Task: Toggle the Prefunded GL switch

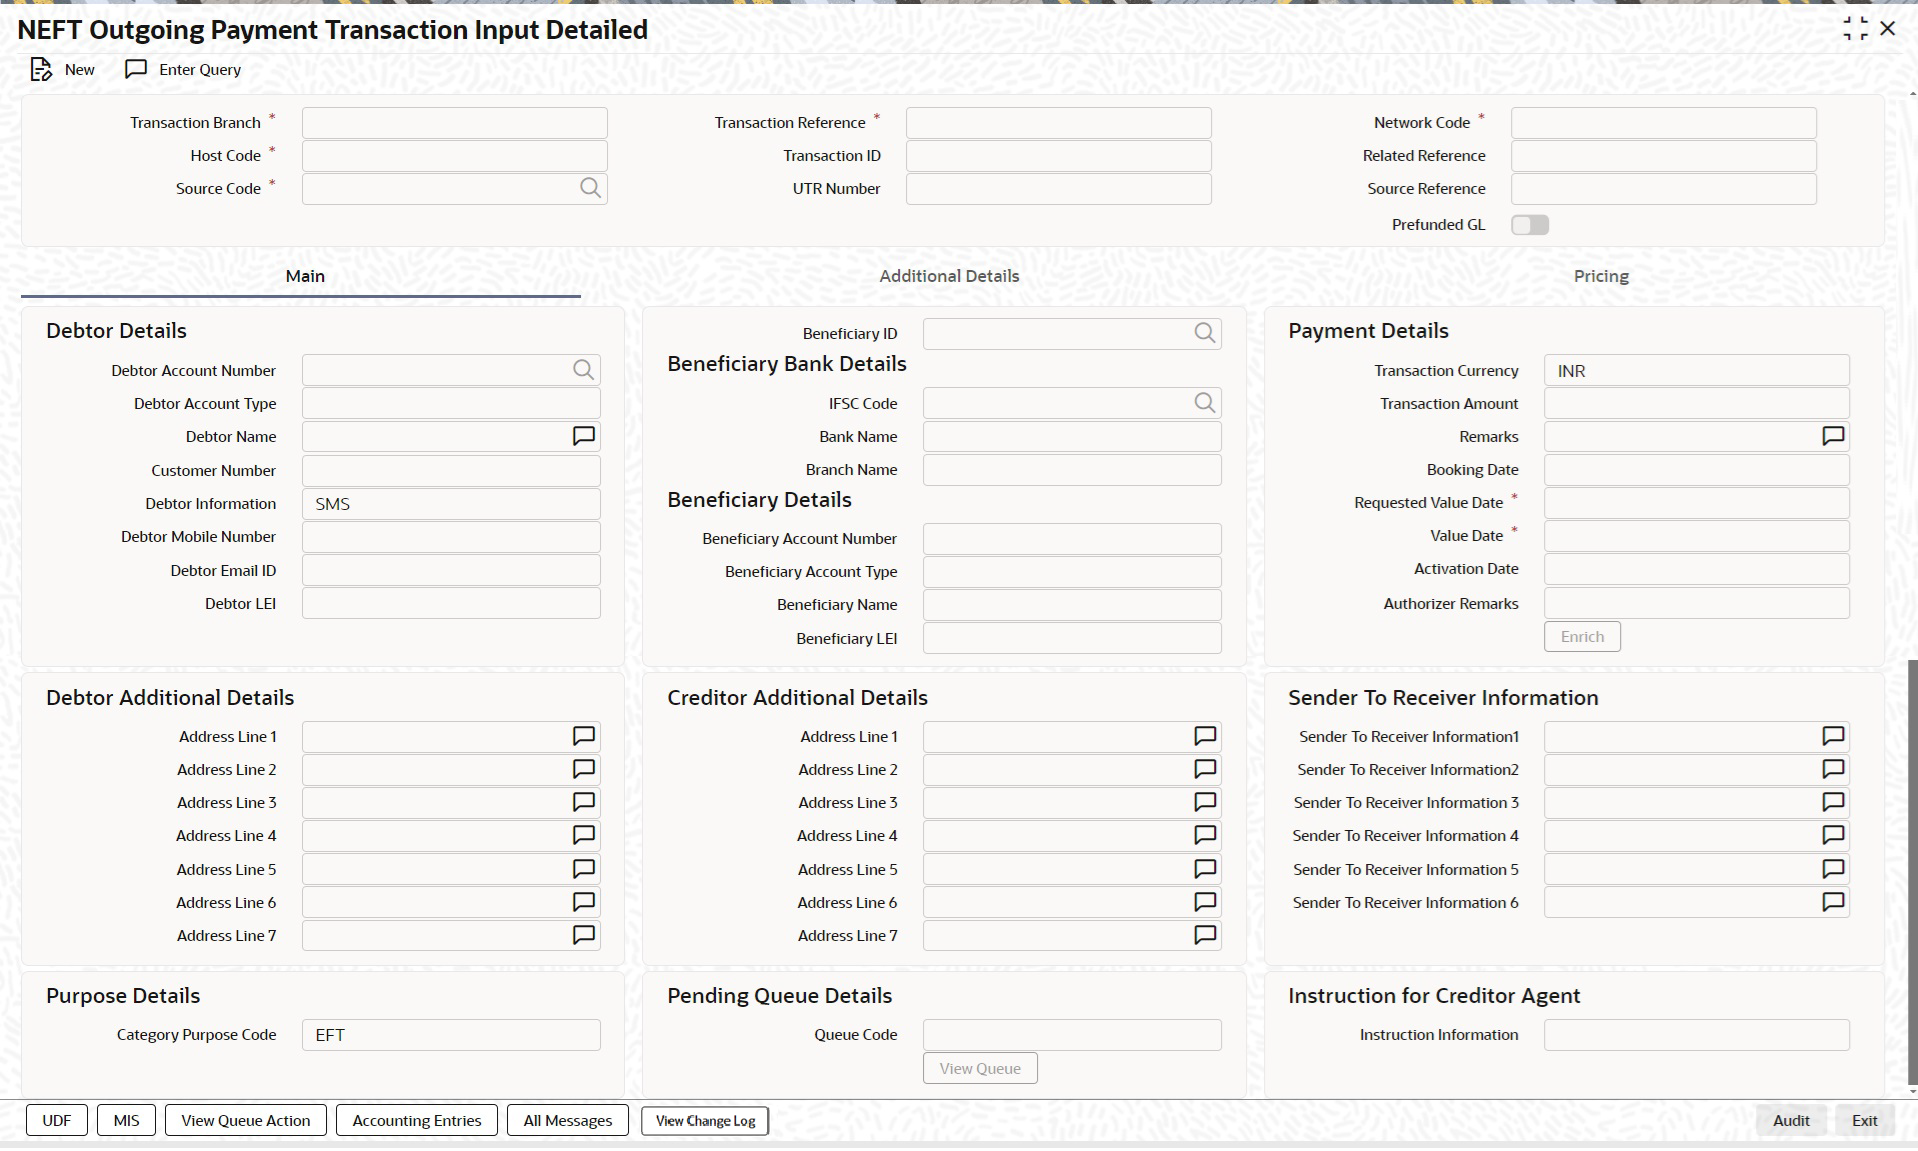Action: (1530, 225)
